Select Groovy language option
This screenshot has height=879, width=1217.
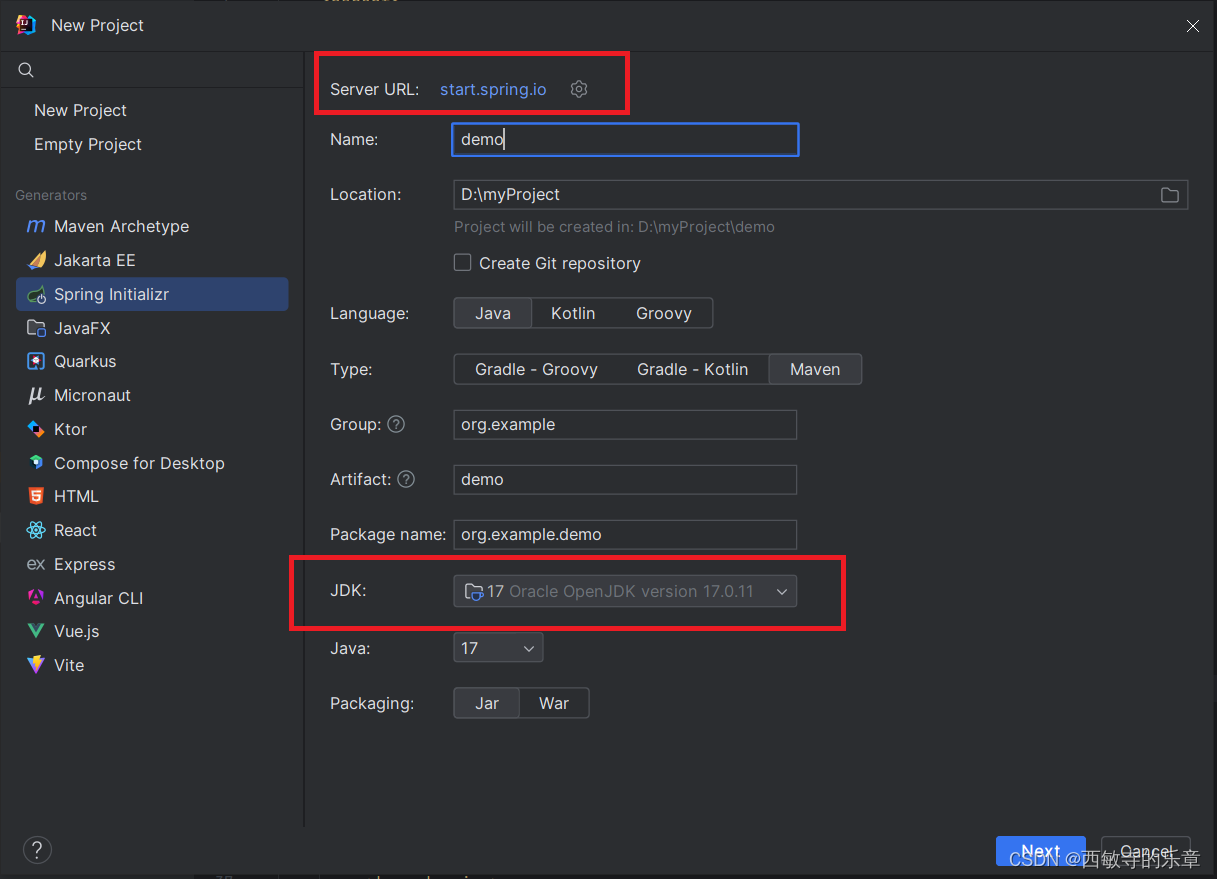tap(664, 313)
